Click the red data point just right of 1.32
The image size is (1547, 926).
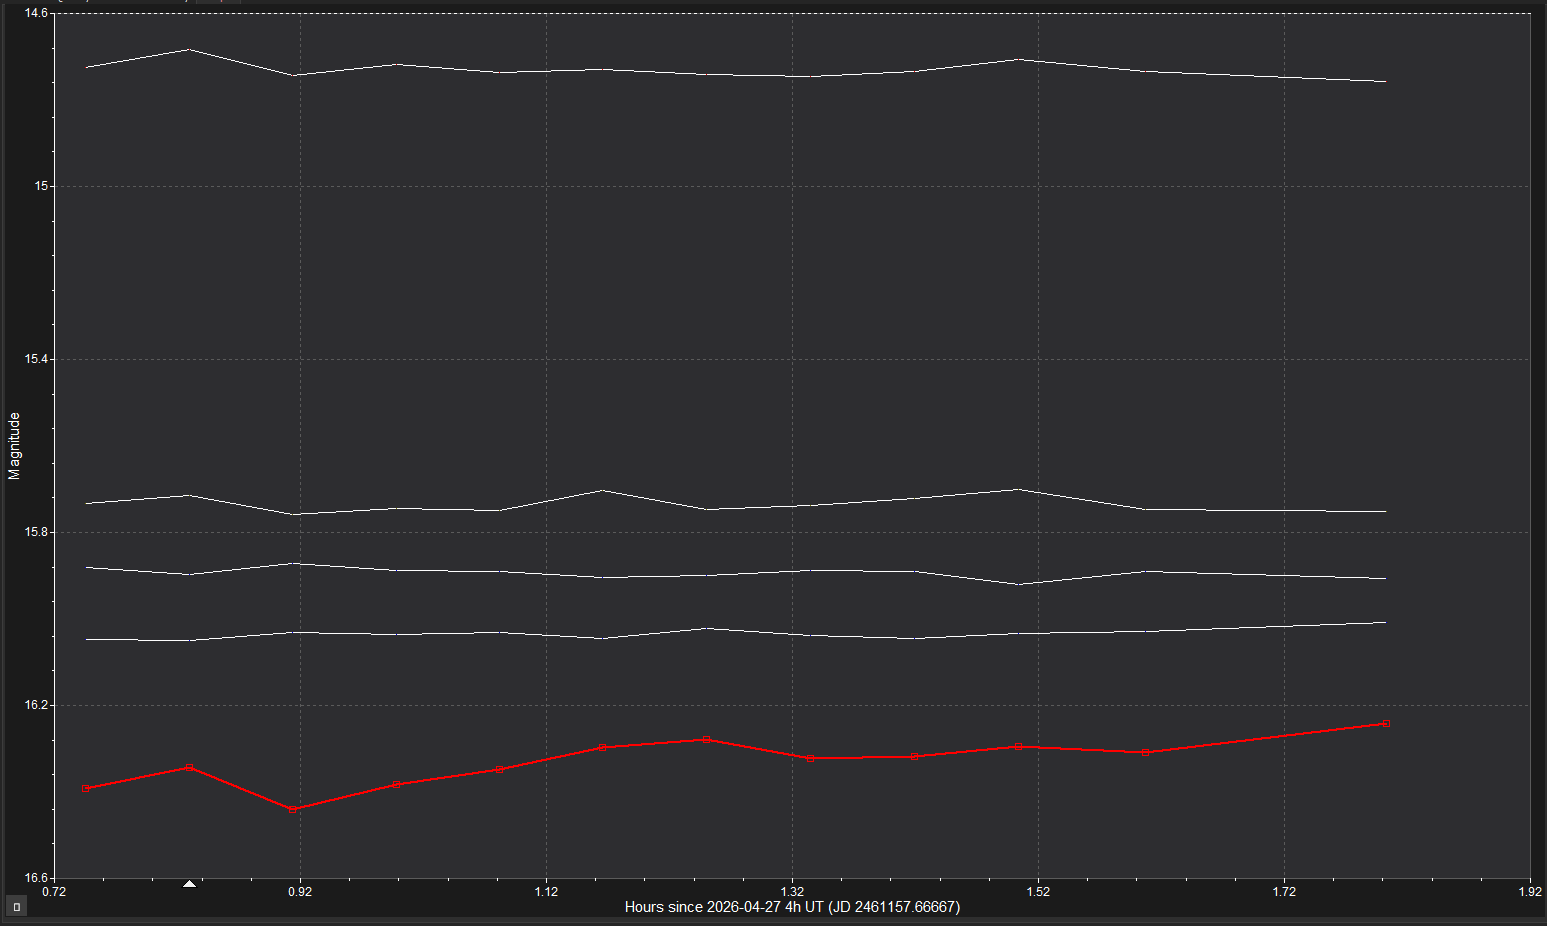point(810,758)
